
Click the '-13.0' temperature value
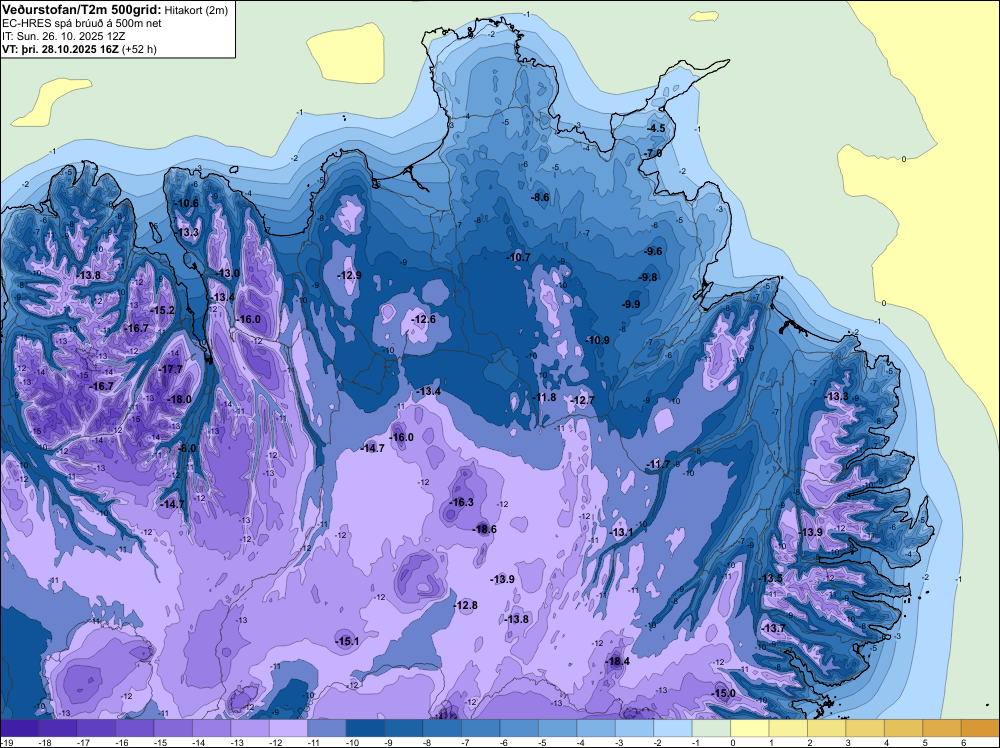228,273
